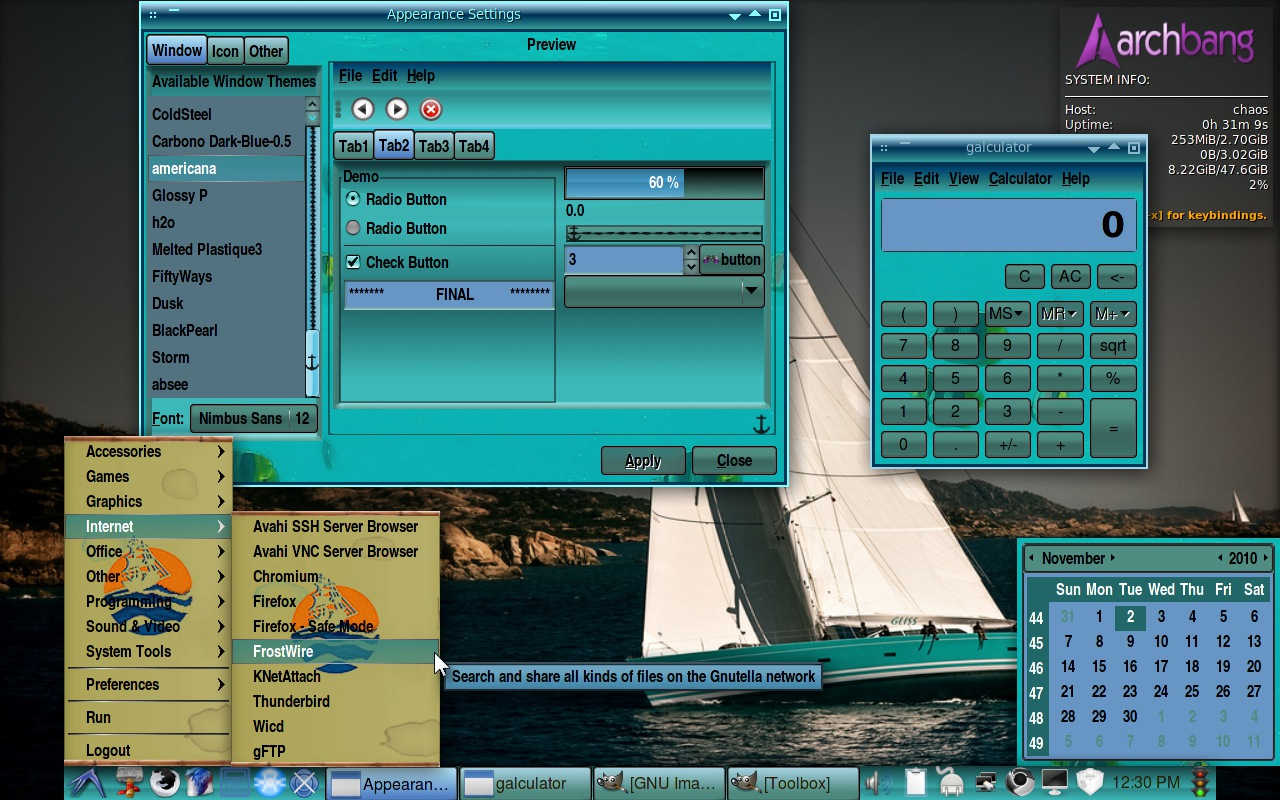Click the equals key in galculator

pyautogui.click(x=1113, y=428)
